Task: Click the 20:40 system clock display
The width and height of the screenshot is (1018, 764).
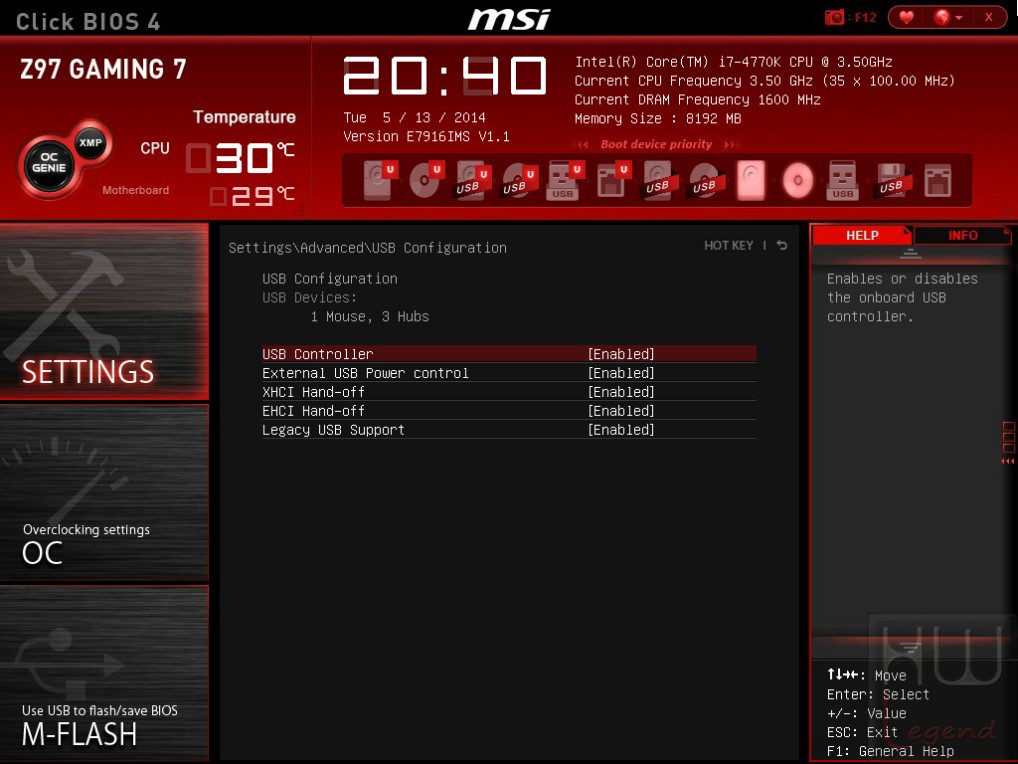Action: coord(445,76)
